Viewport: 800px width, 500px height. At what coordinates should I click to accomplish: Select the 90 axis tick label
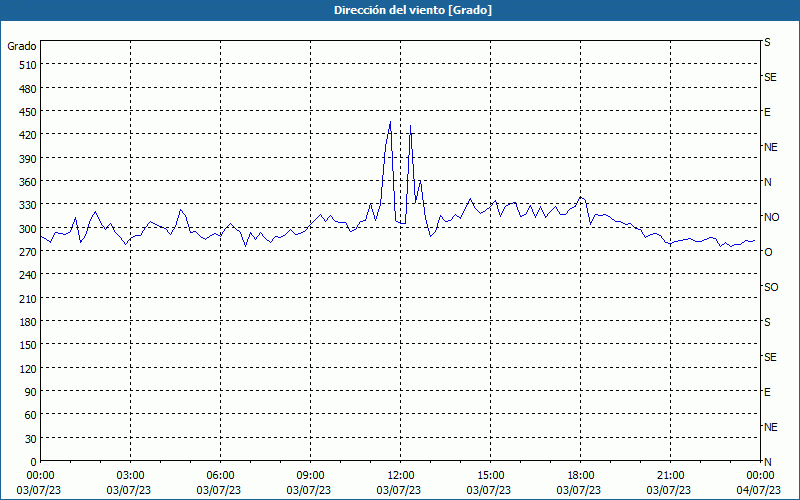[x=31, y=392]
